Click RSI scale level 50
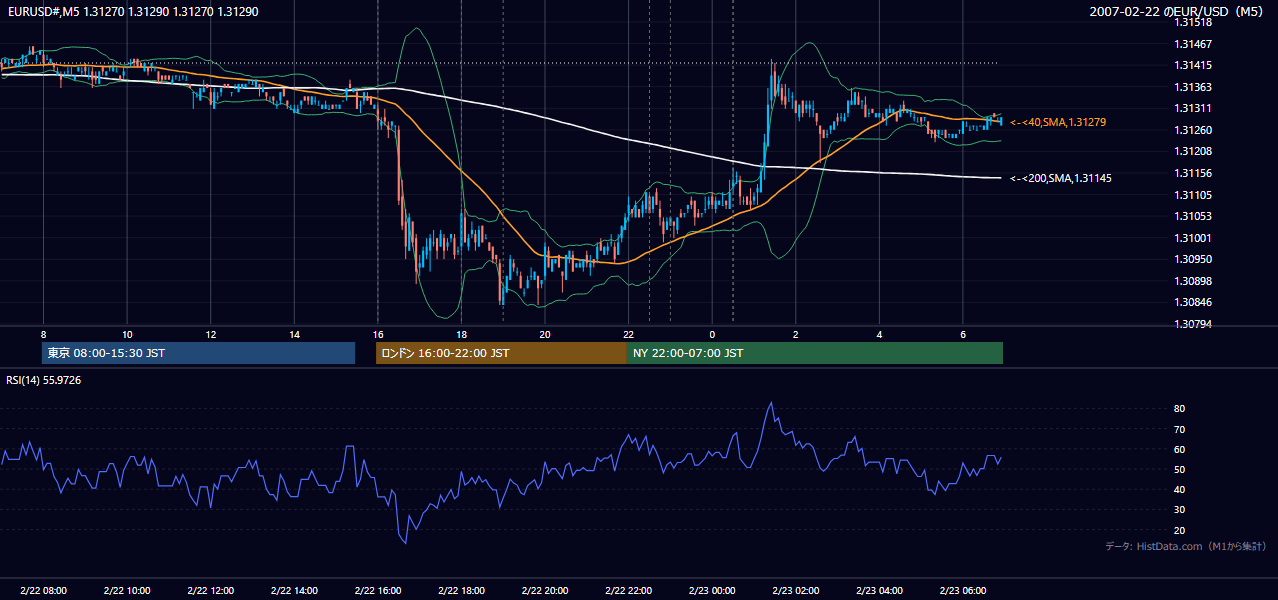Screen dimensions: 1278x600 pos(1180,469)
